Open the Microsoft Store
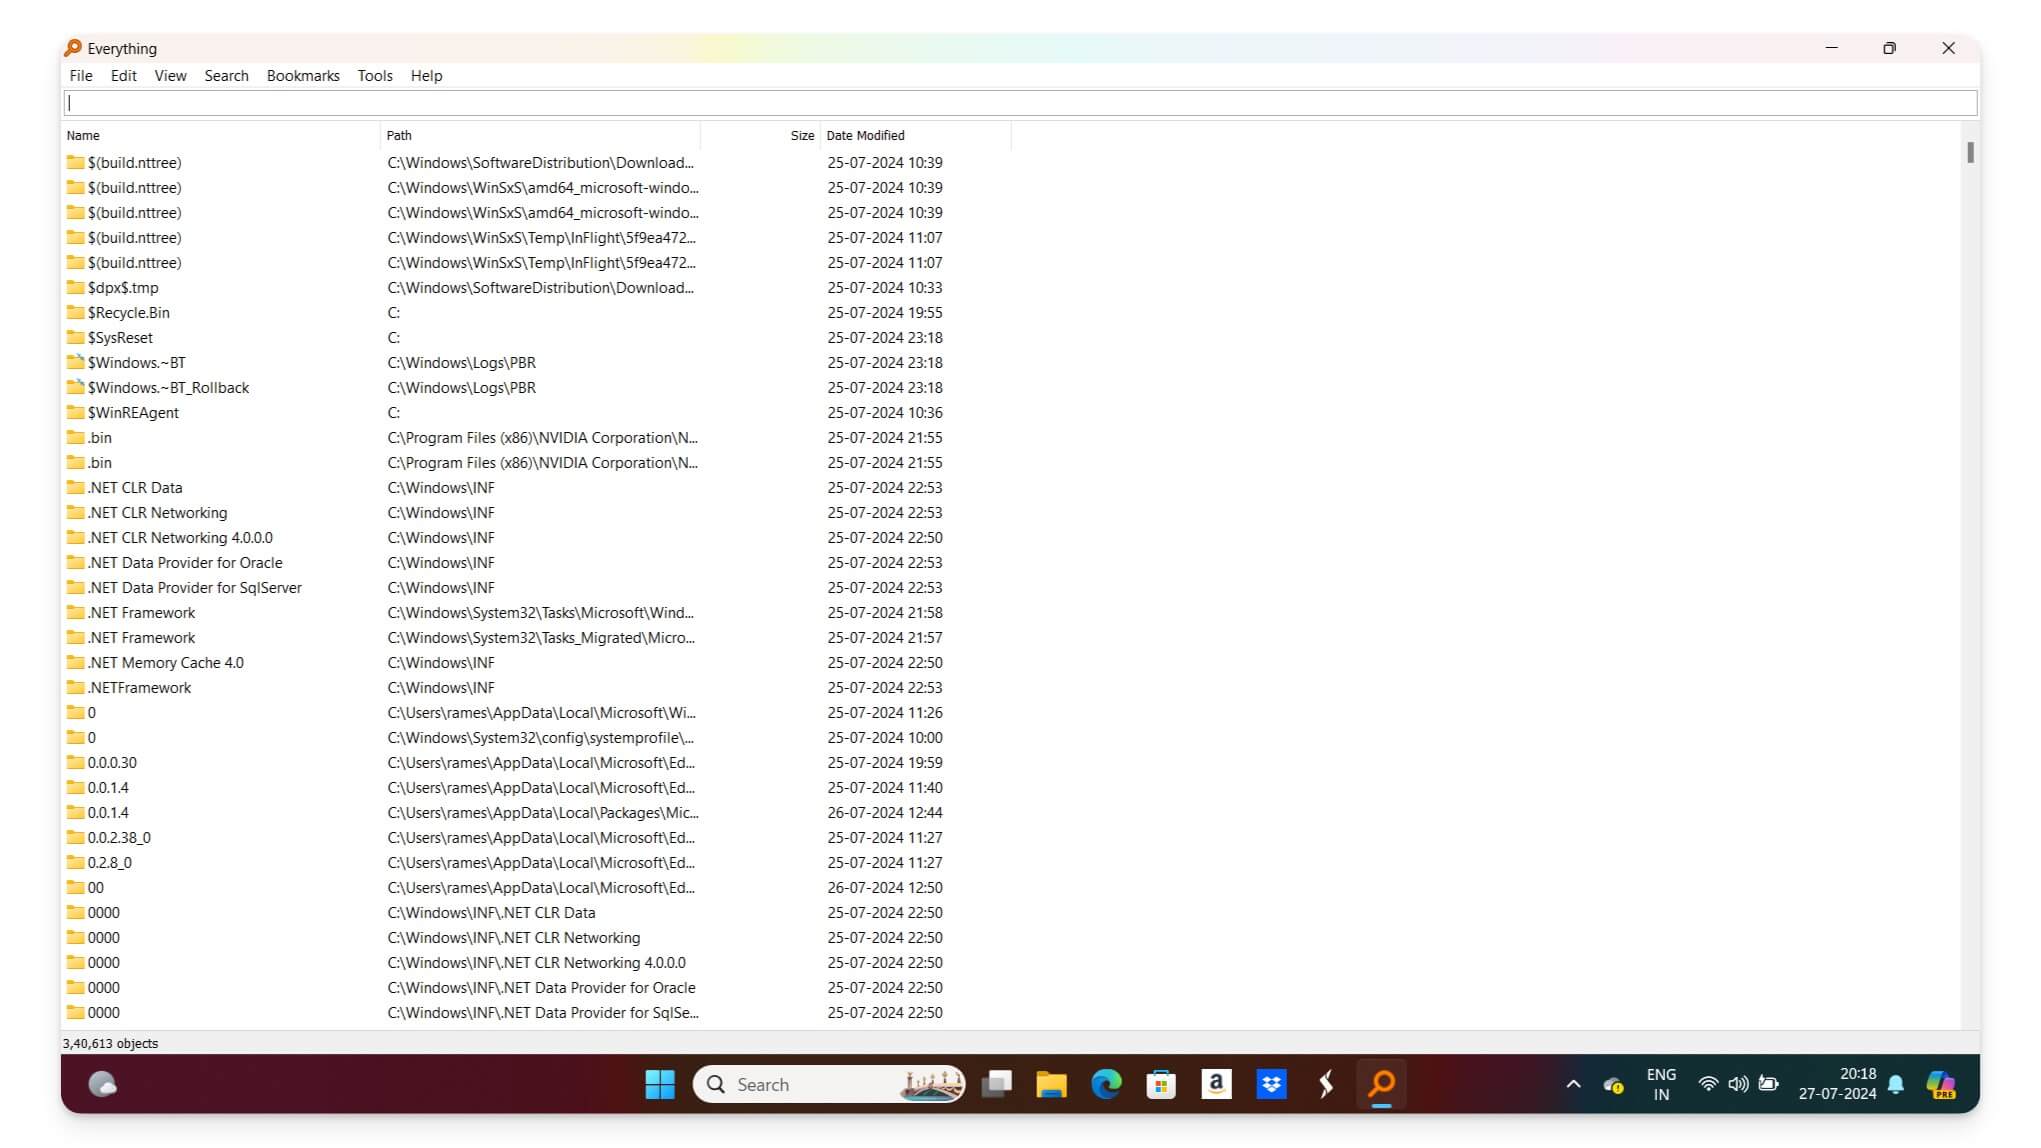The height and width of the screenshot is (1148, 2041). 1160,1083
